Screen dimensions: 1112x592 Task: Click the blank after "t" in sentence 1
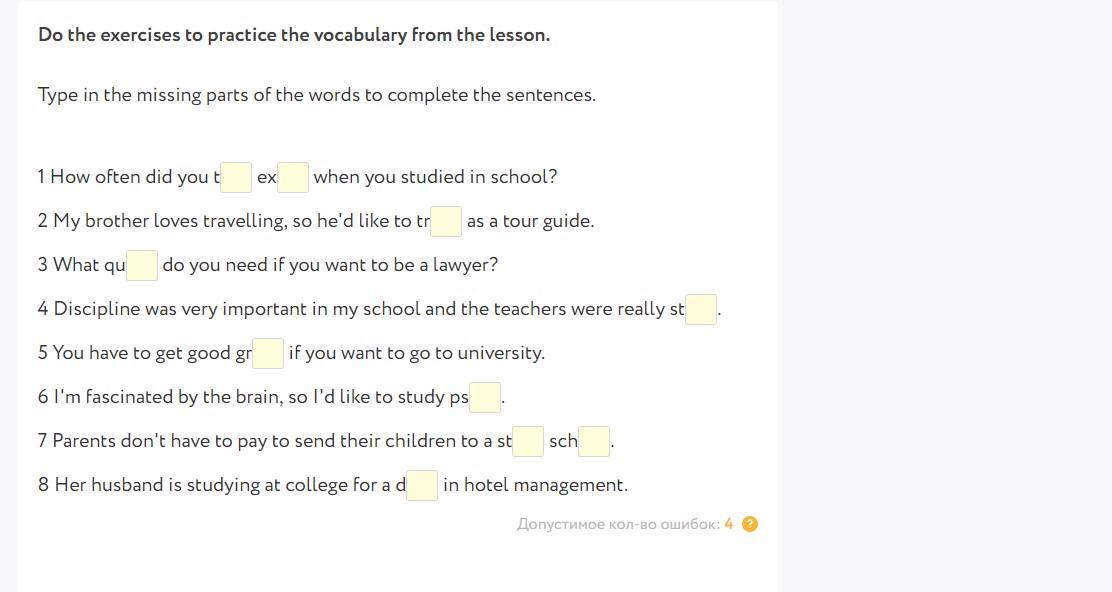(236, 178)
